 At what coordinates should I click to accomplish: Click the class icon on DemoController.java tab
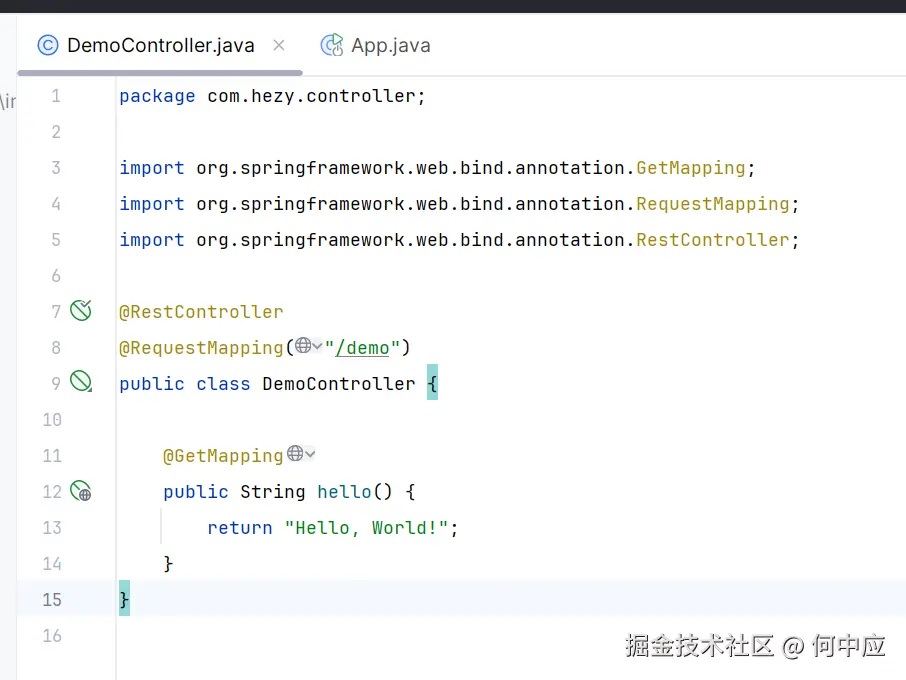pyautogui.click(x=48, y=45)
